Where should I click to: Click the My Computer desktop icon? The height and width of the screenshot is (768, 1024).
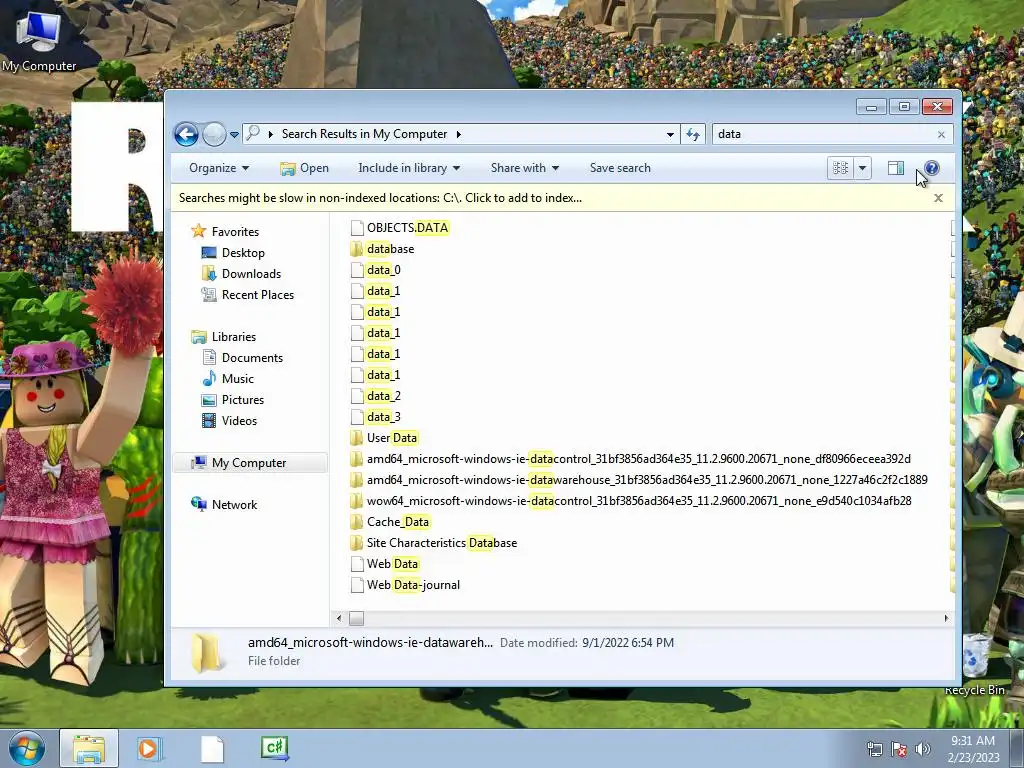point(39,40)
